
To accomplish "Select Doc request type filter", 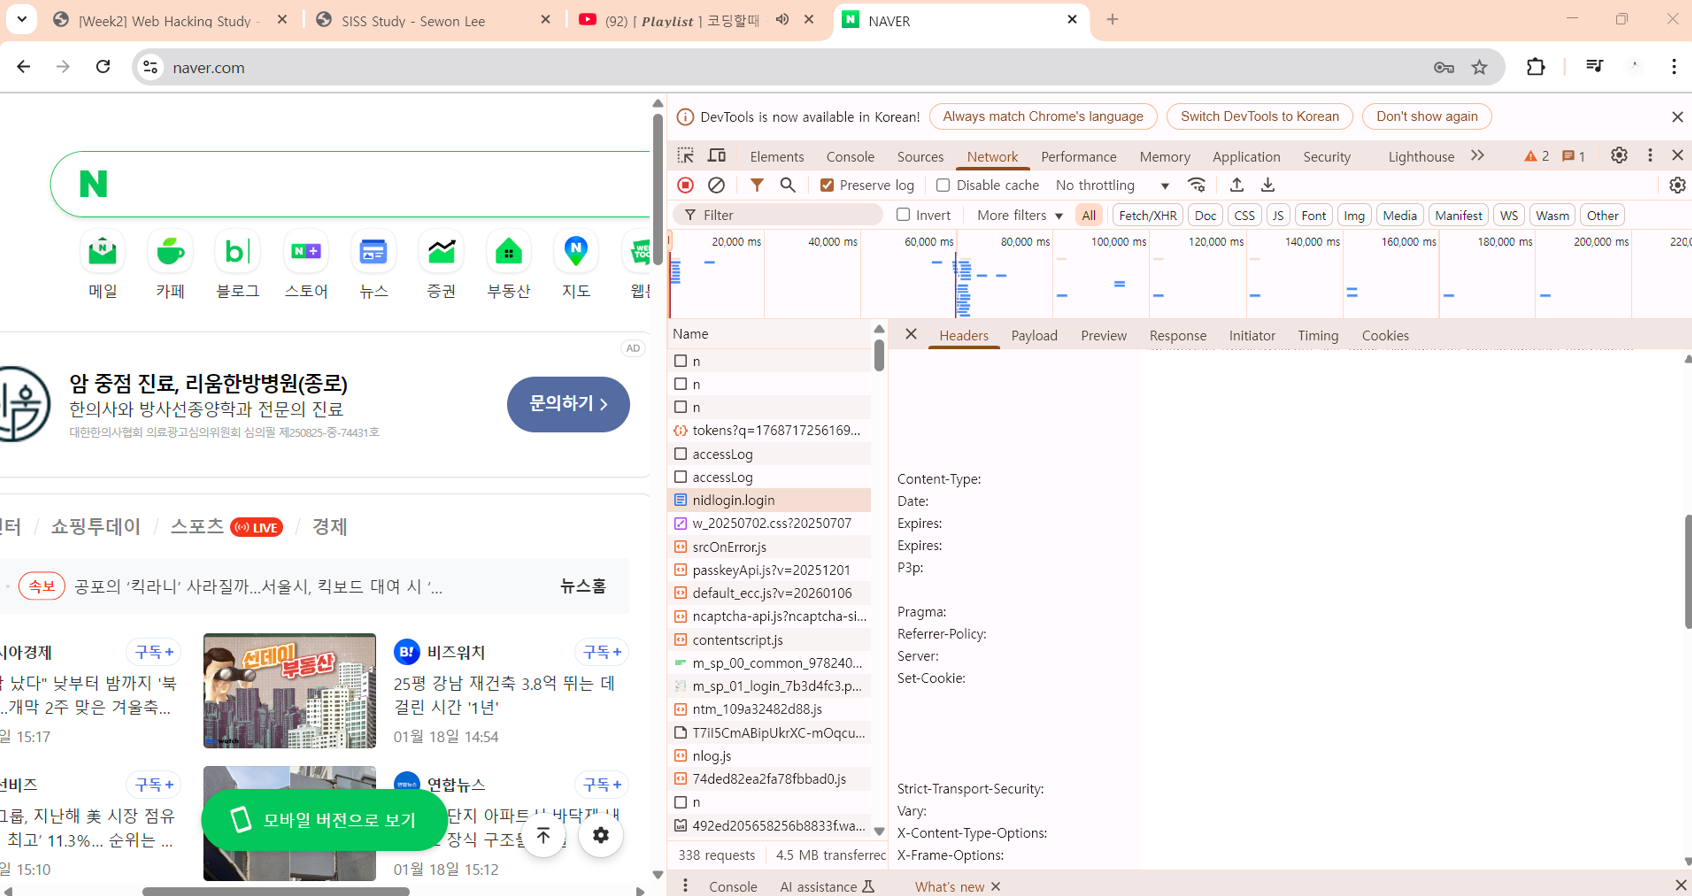I will coord(1206,215).
